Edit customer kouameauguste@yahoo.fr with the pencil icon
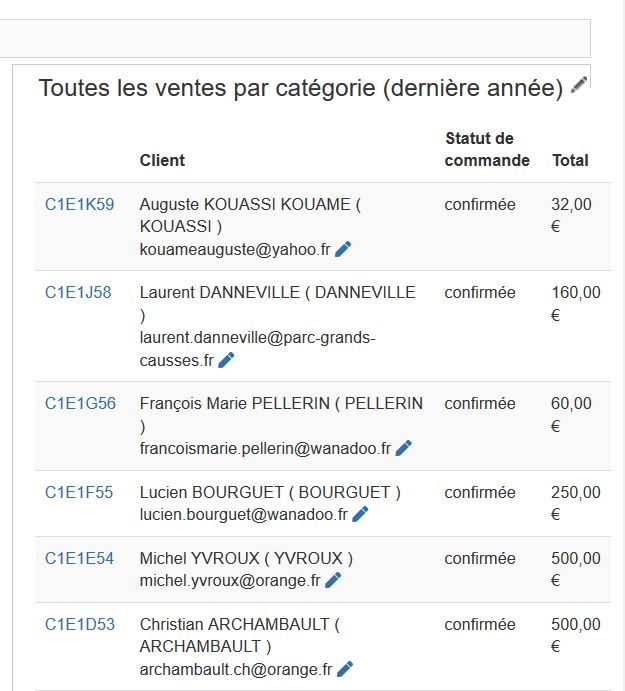This screenshot has width=625, height=691. (343, 249)
